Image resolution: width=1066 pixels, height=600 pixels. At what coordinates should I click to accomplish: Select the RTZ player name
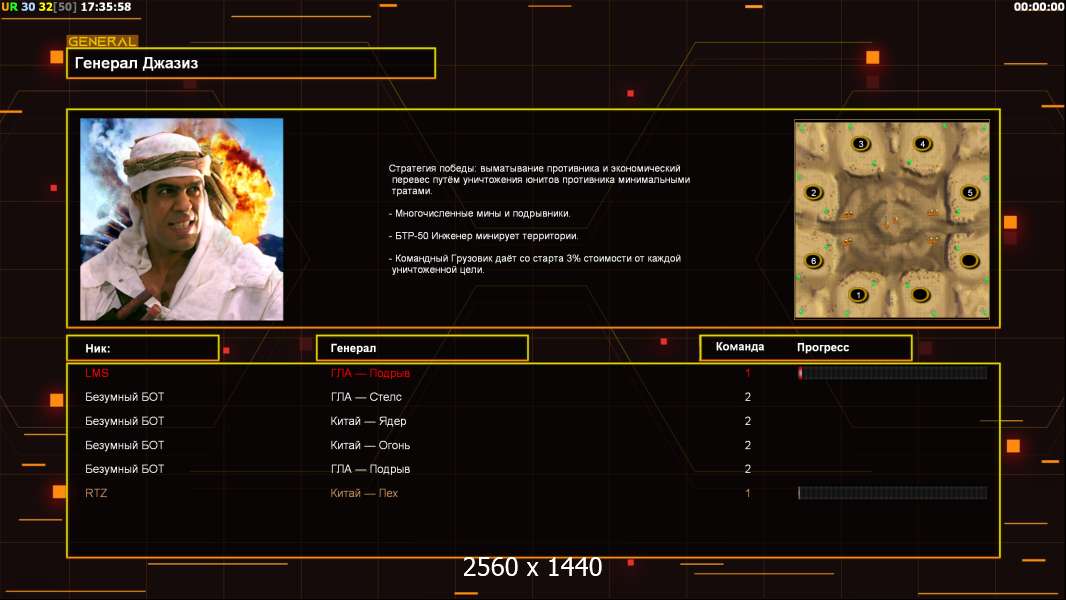(97, 493)
